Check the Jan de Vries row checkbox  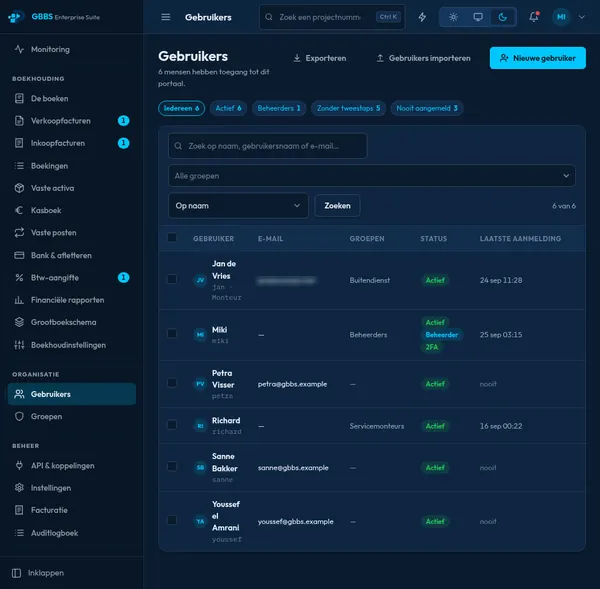(x=172, y=279)
